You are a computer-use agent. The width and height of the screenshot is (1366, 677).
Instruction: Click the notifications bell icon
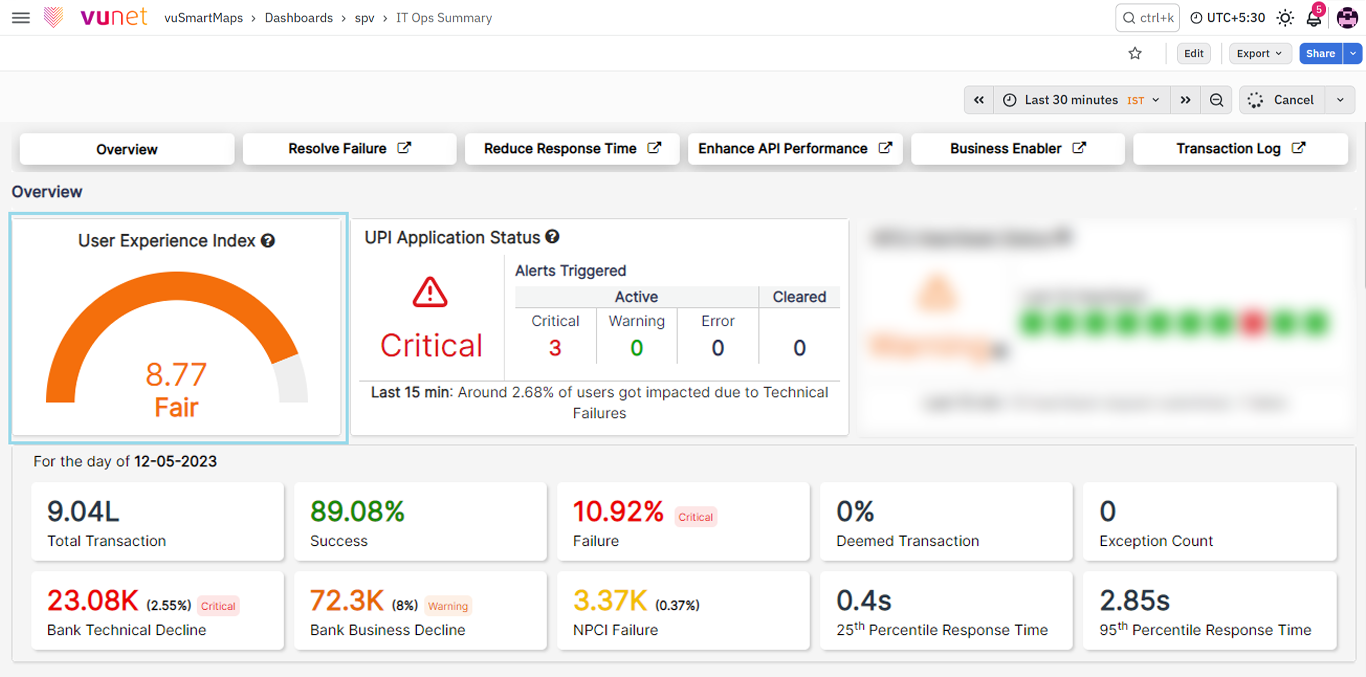1314,18
